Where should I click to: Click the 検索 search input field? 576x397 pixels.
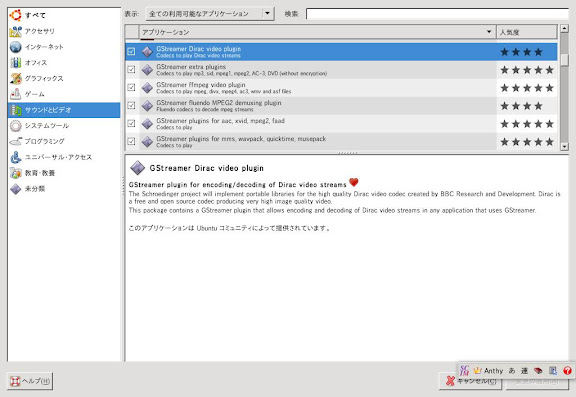click(437, 14)
